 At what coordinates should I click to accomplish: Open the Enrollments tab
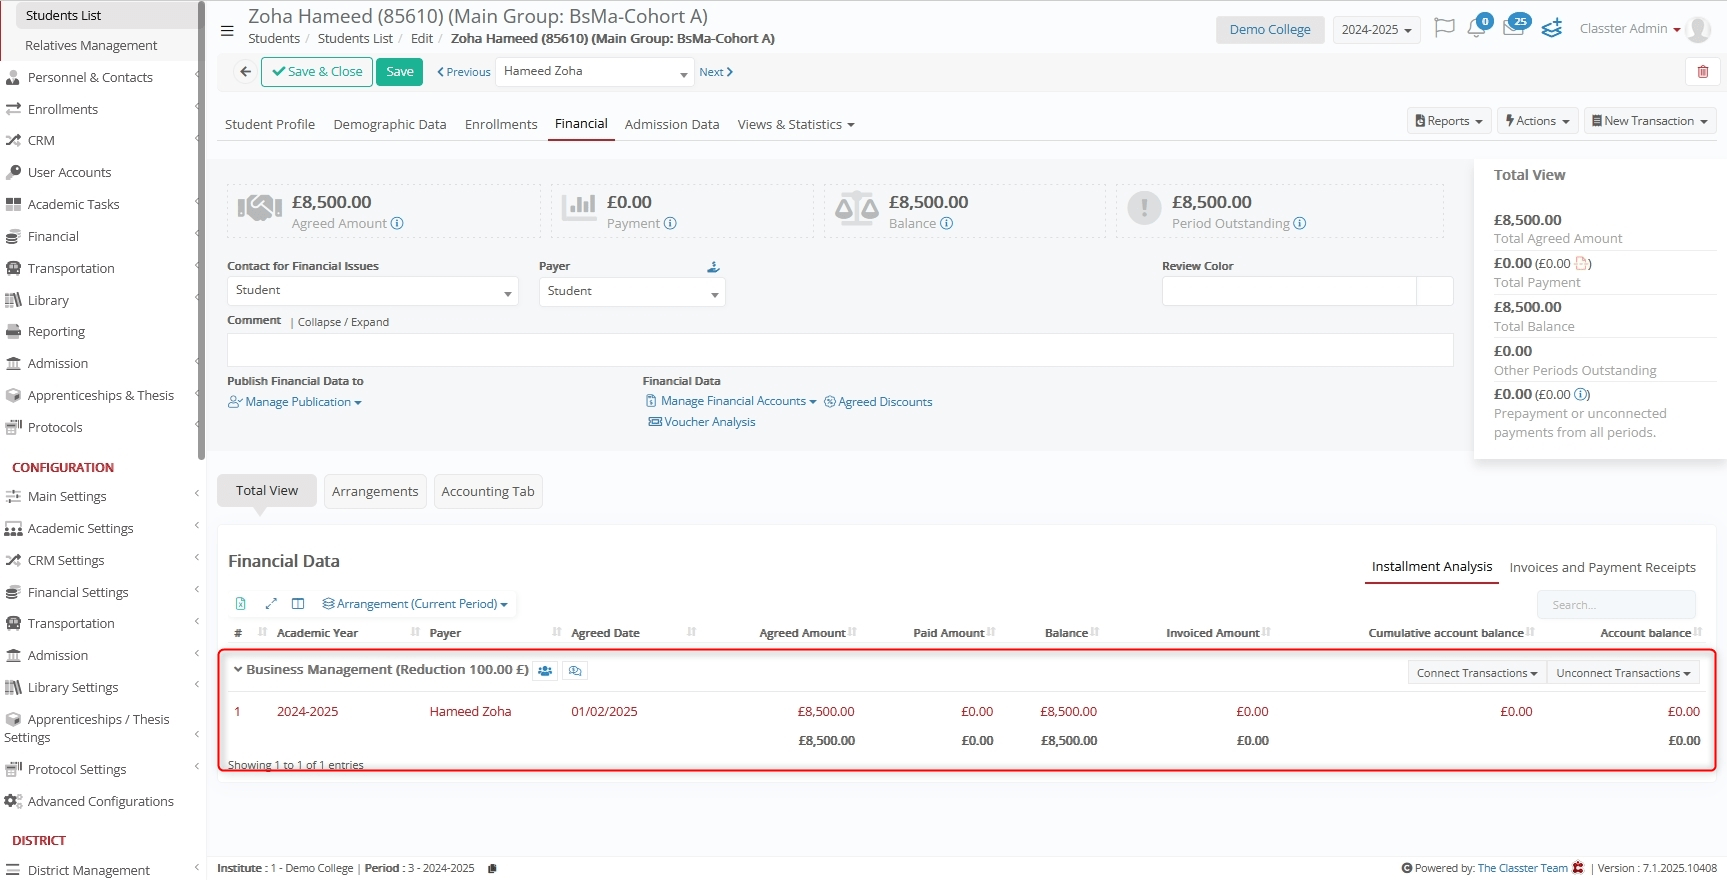click(501, 125)
